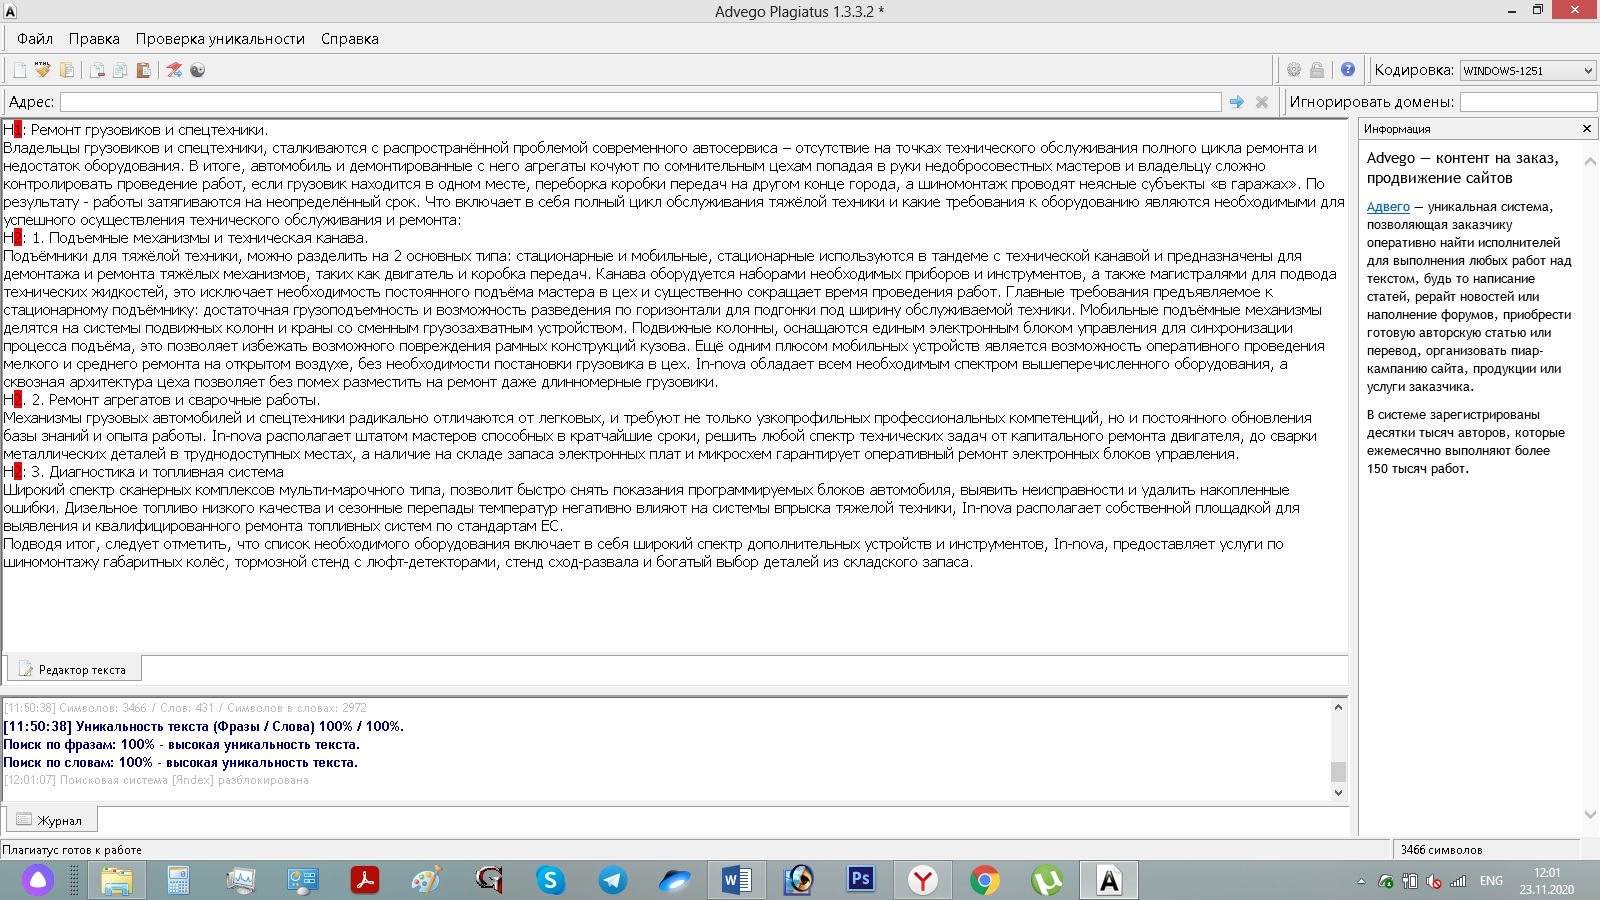Open Photoshop from the taskbar
Image resolution: width=1600 pixels, height=900 pixels.
[860, 880]
